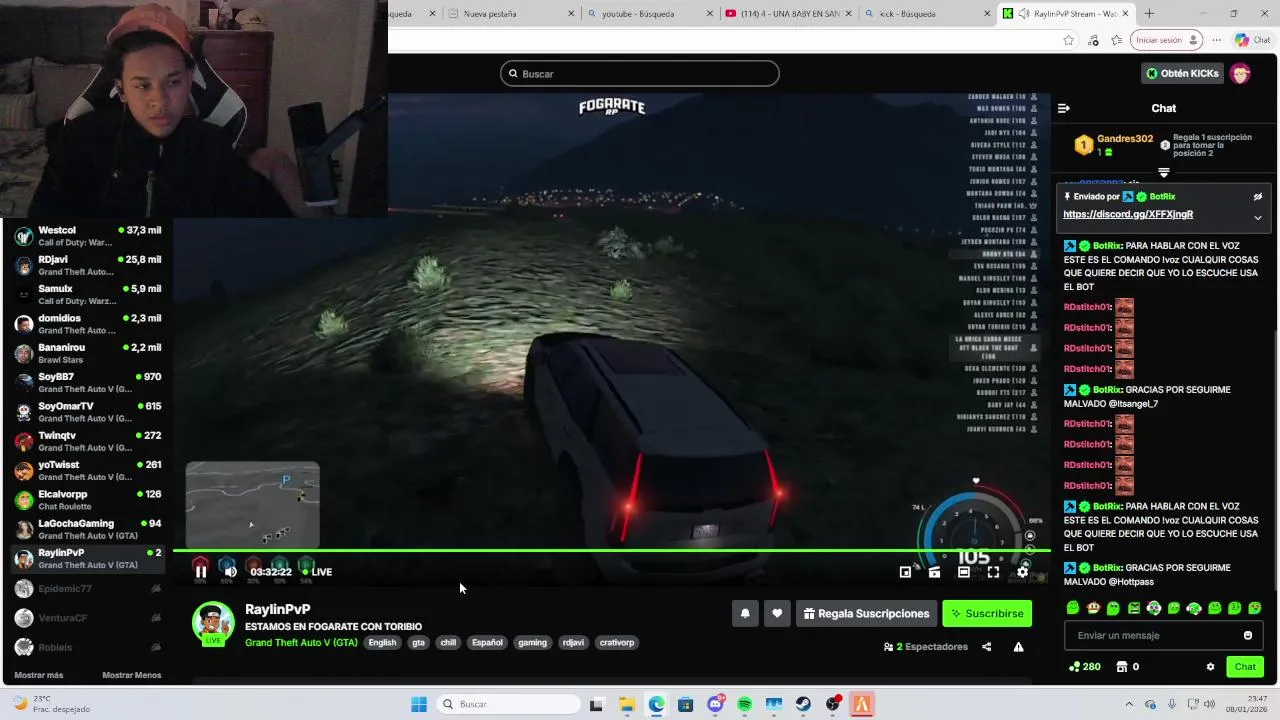Enable mini player picture-in-picture icon
This screenshot has width=1280, height=720.
(905, 572)
